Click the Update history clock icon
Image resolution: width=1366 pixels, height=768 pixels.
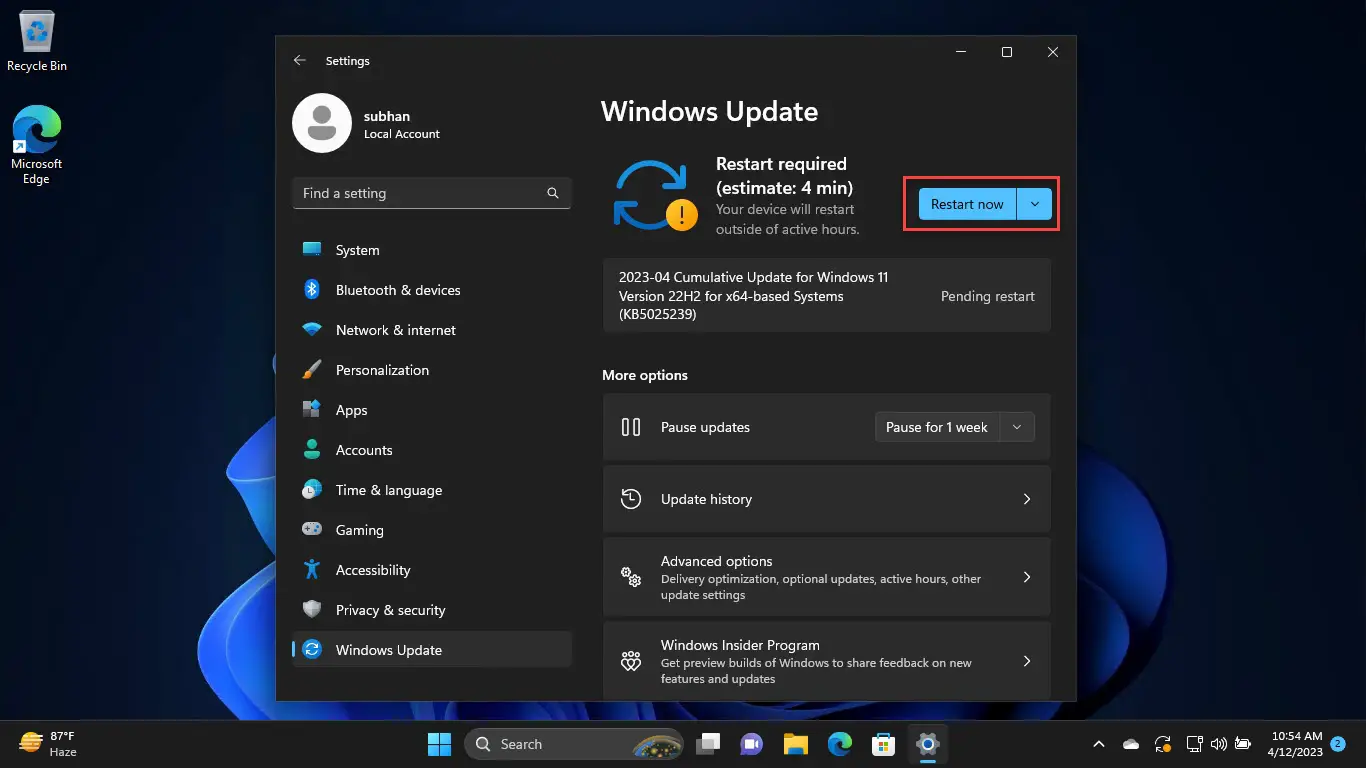point(631,499)
